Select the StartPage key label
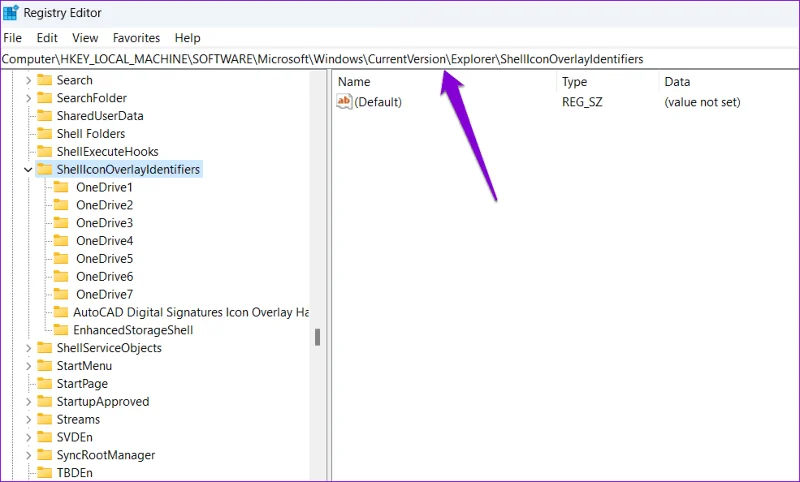 pos(82,384)
